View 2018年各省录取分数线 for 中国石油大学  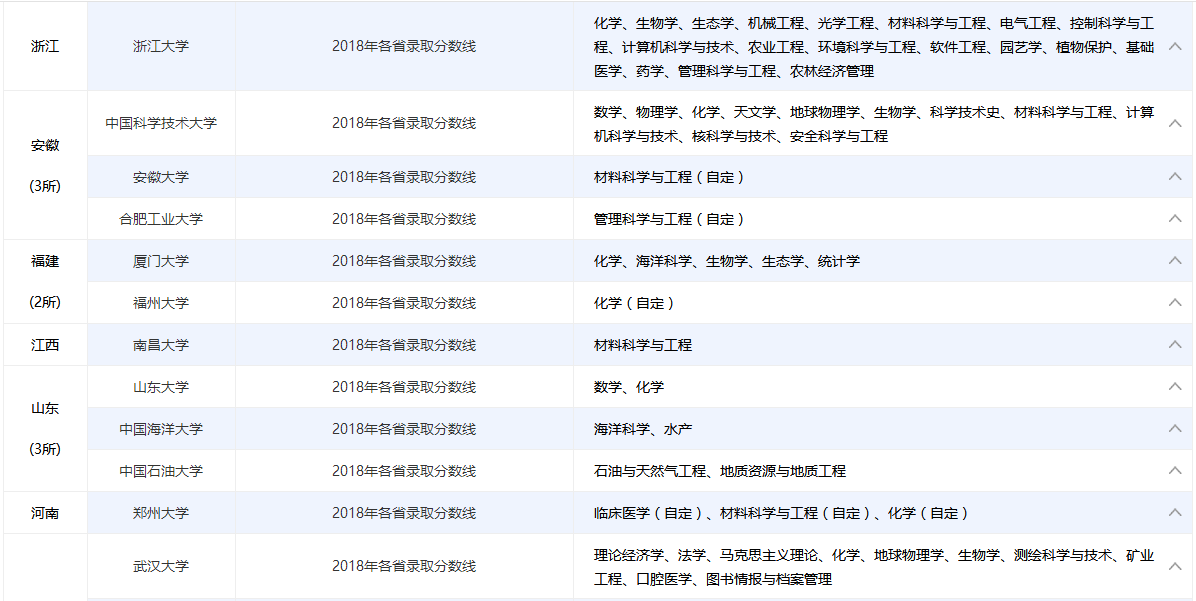click(x=403, y=471)
